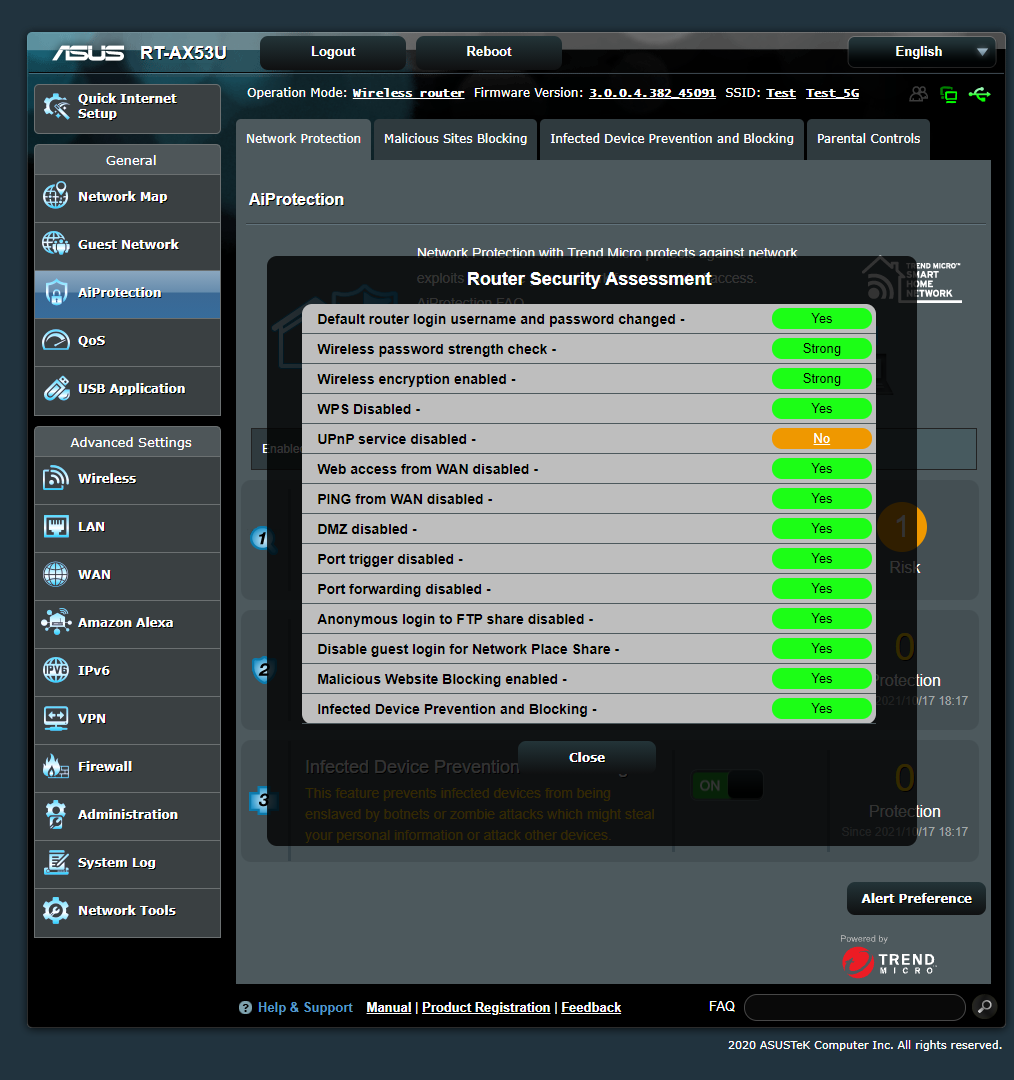Launch Quick Internet Setup

pos(127,106)
